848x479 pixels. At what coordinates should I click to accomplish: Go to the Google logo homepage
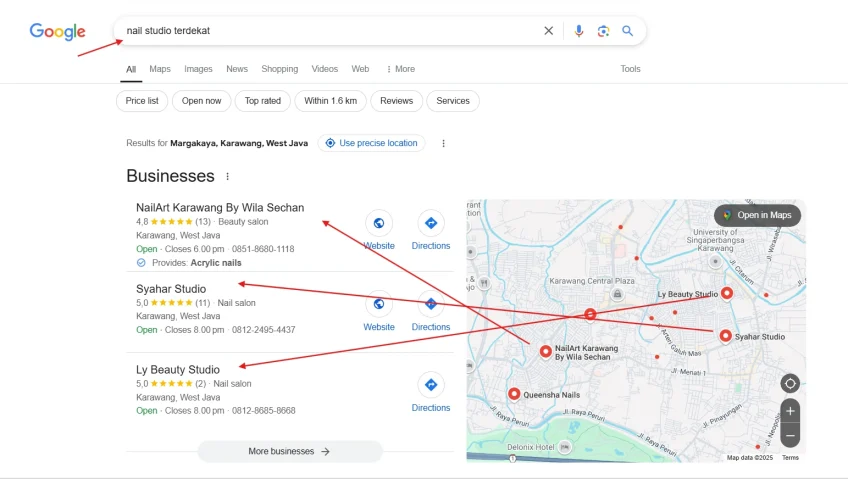pyautogui.click(x=57, y=31)
